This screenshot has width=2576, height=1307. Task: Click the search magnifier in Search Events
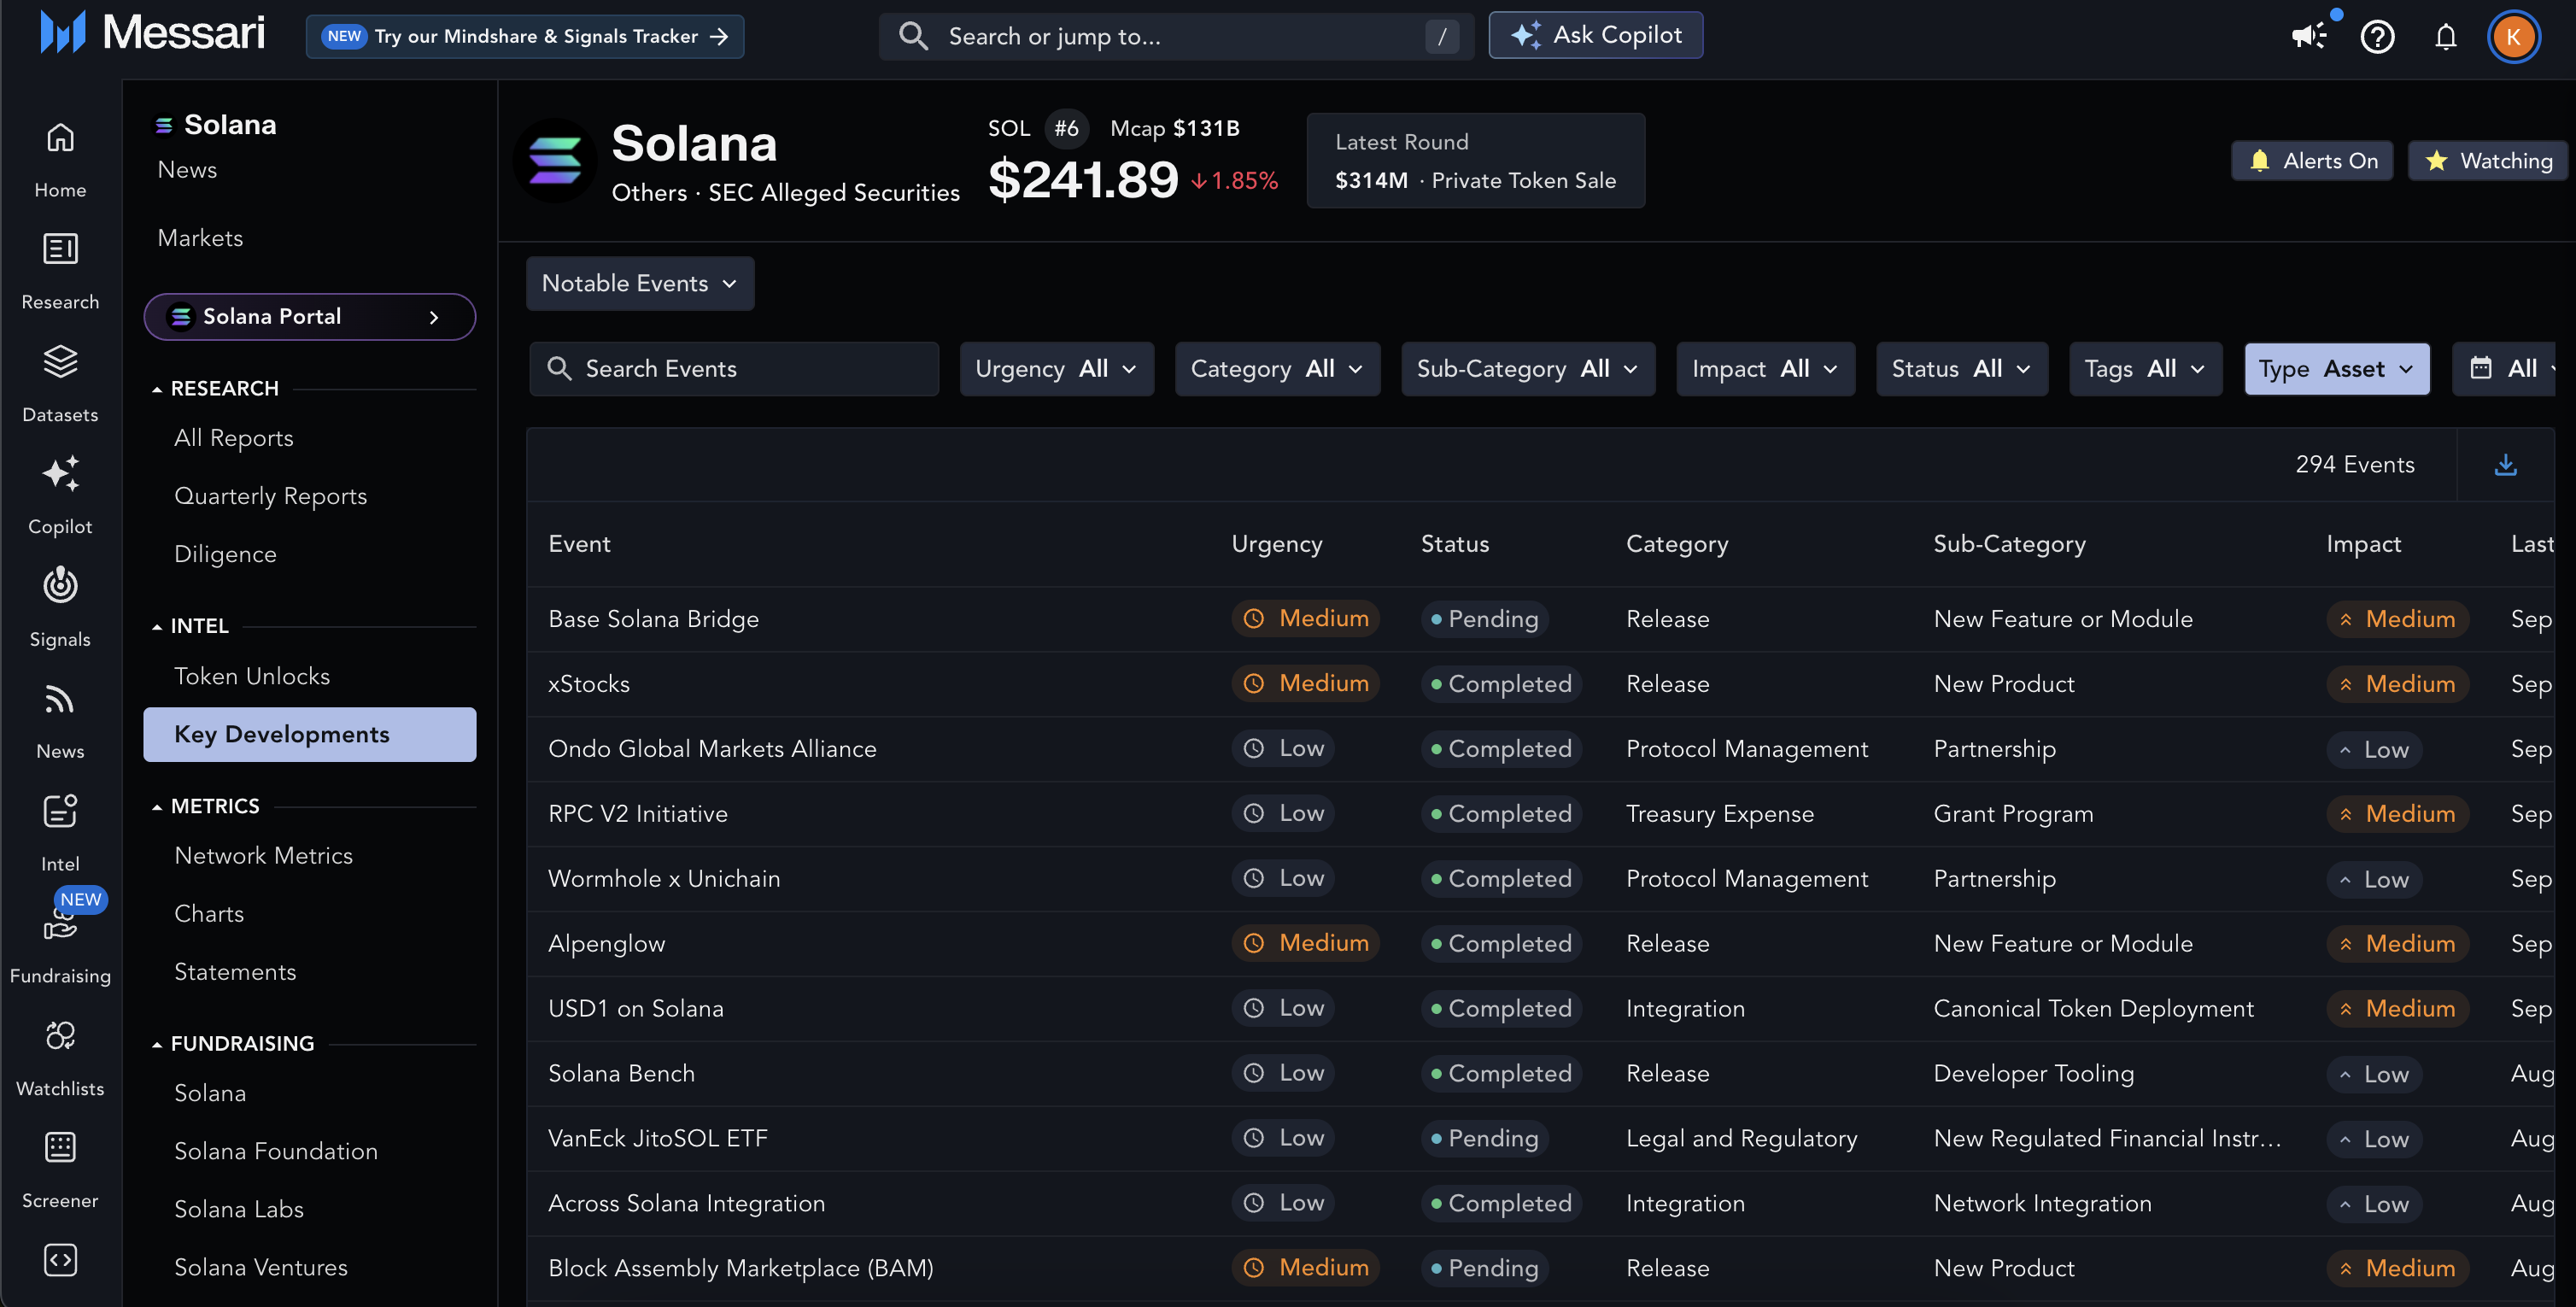click(x=559, y=369)
